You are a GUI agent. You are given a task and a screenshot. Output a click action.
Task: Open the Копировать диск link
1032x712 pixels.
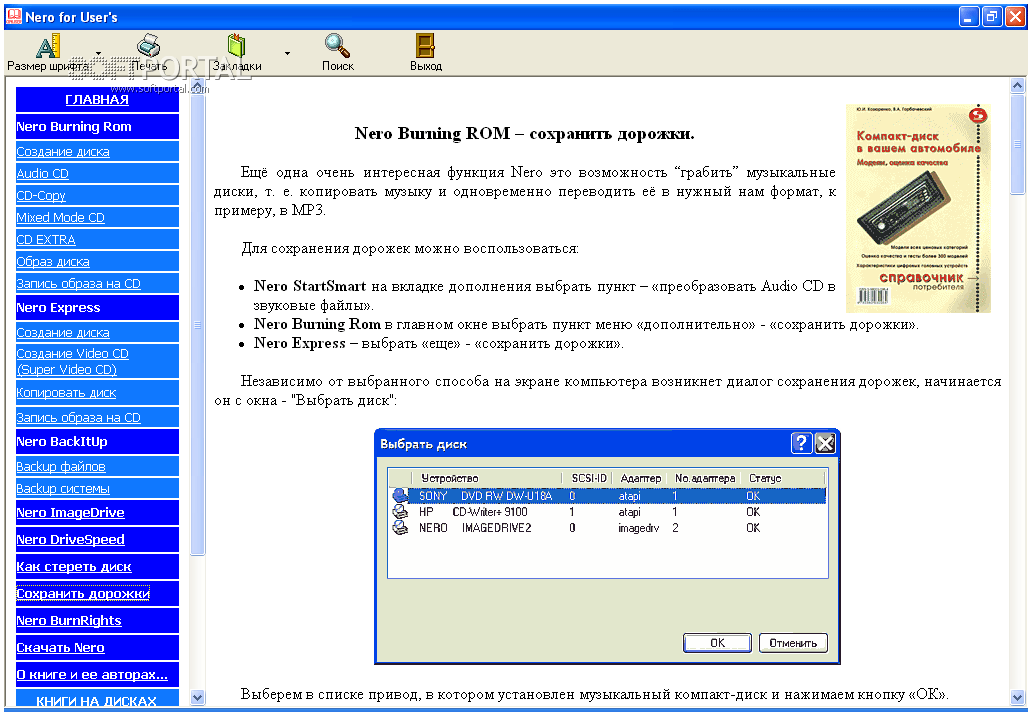[x=66, y=393]
